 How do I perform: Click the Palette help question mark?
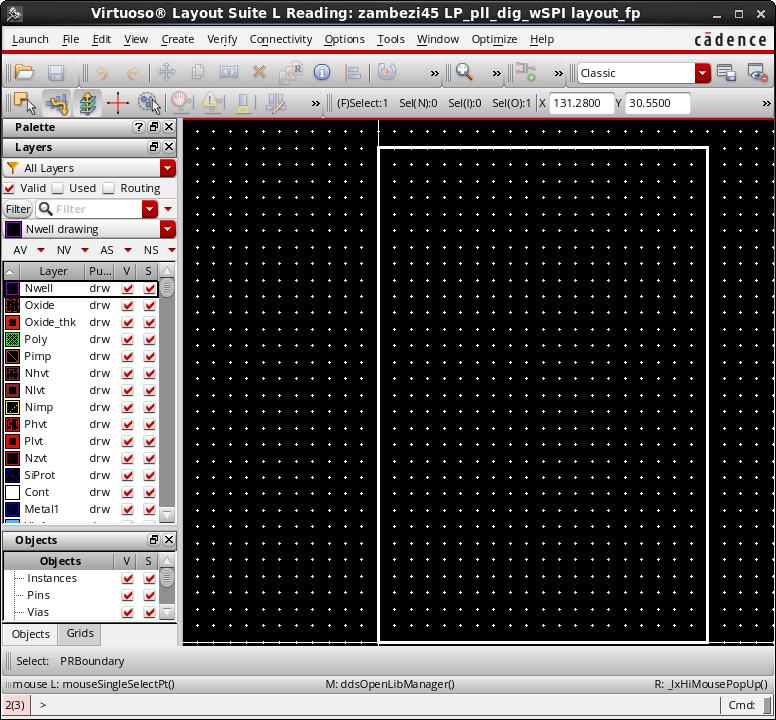point(139,127)
